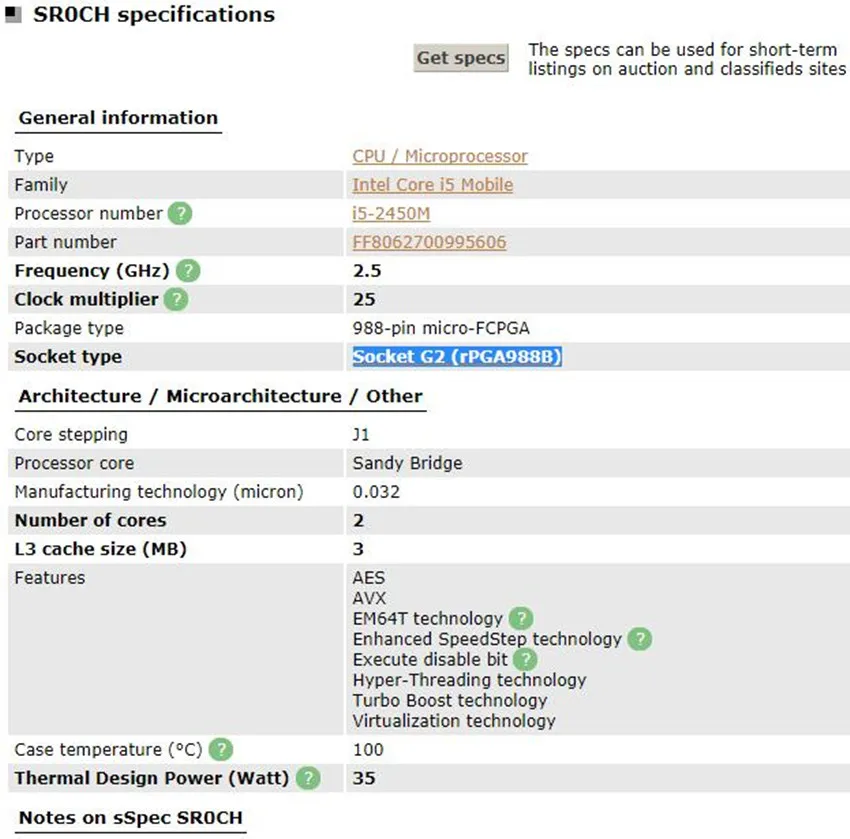
Task: Click the Architecture / Microarchitecture / Other heading
Action: (220, 396)
